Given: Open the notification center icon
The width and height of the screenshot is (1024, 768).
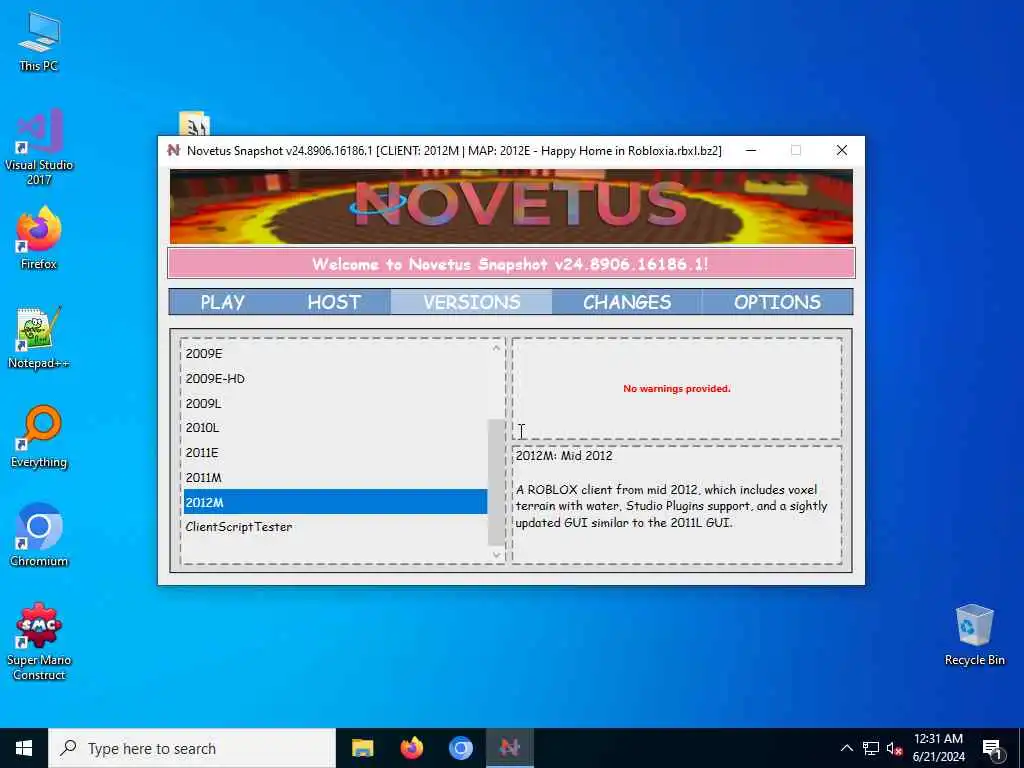Looking at the screenshot, I should 992,748.
